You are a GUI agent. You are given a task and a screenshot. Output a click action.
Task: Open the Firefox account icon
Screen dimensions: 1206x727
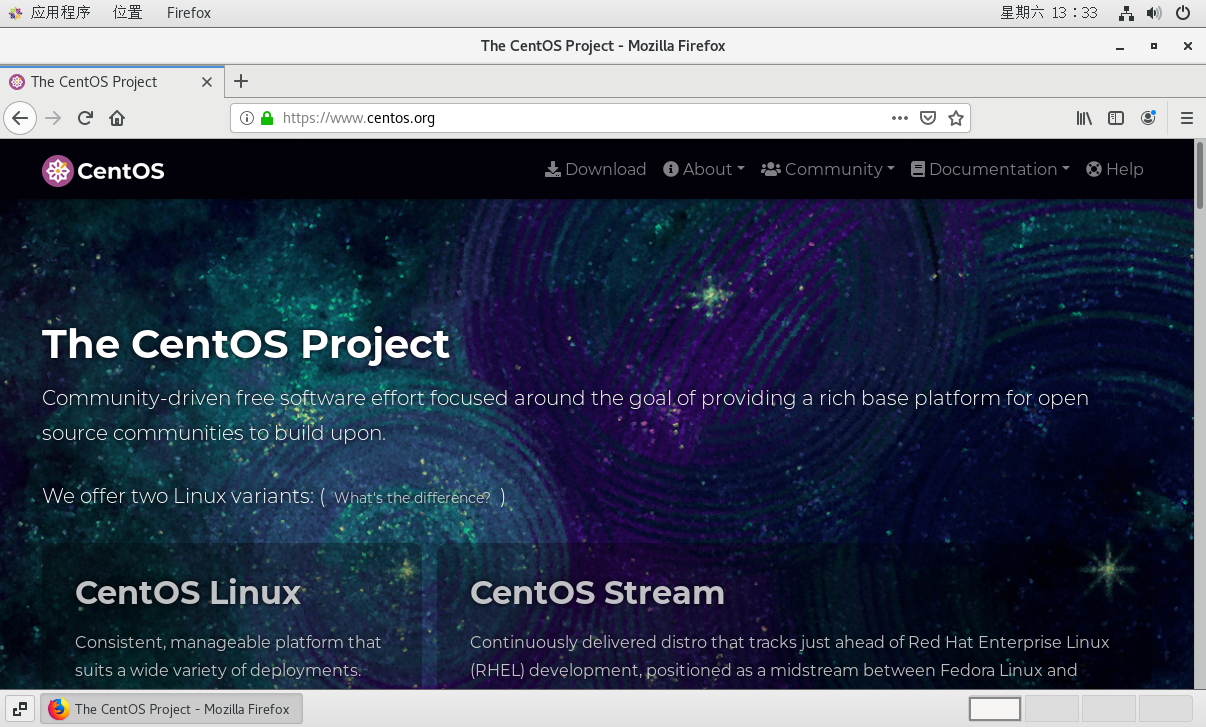[x=1148, y=118]
